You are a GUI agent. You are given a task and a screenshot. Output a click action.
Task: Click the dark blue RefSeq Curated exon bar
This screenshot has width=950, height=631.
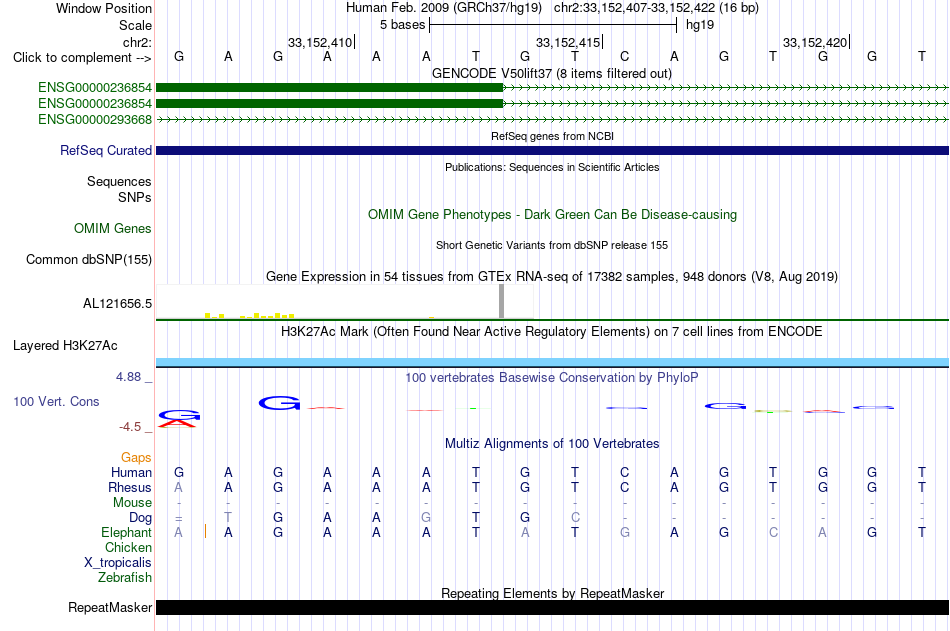pyautogui.click(x=553, y=150)
